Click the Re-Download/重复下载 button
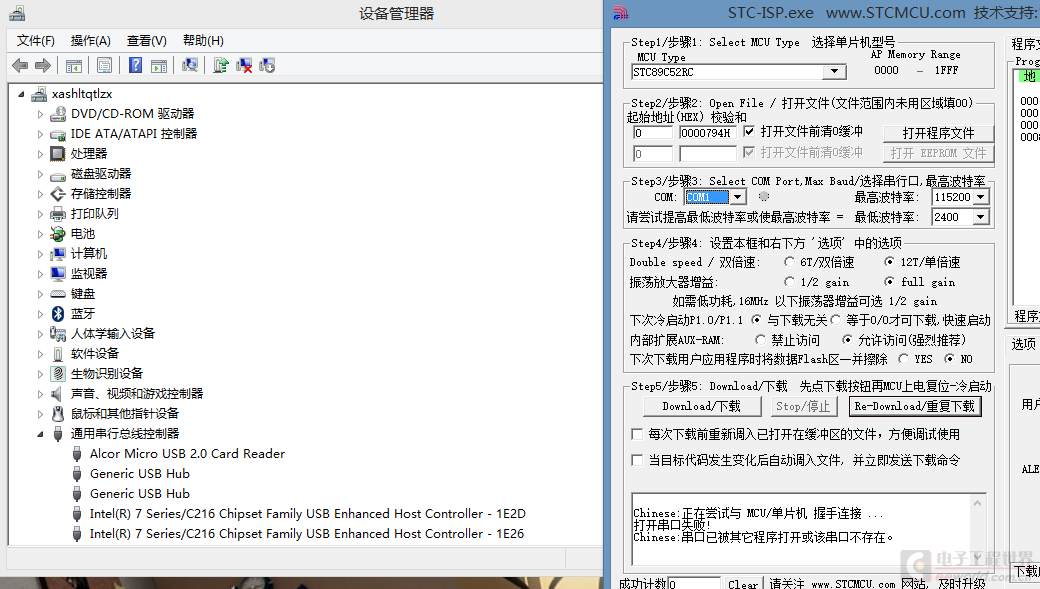The image size is (1040, 589). (x=915, y=406)
